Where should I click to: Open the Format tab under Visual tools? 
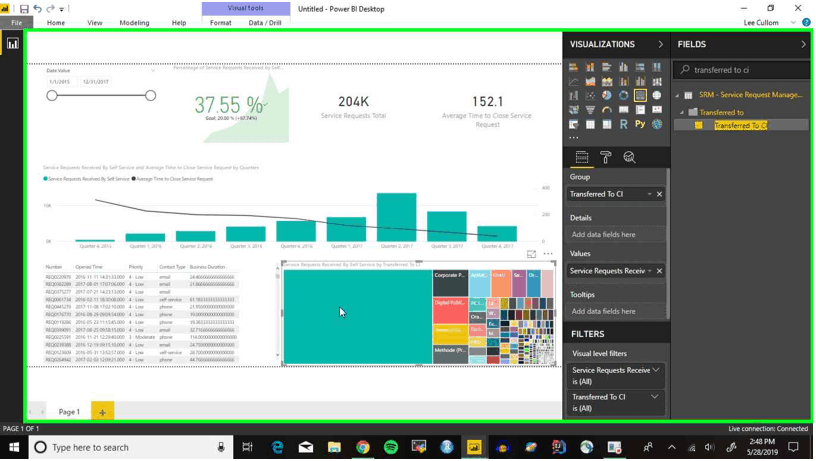(221, 23)
